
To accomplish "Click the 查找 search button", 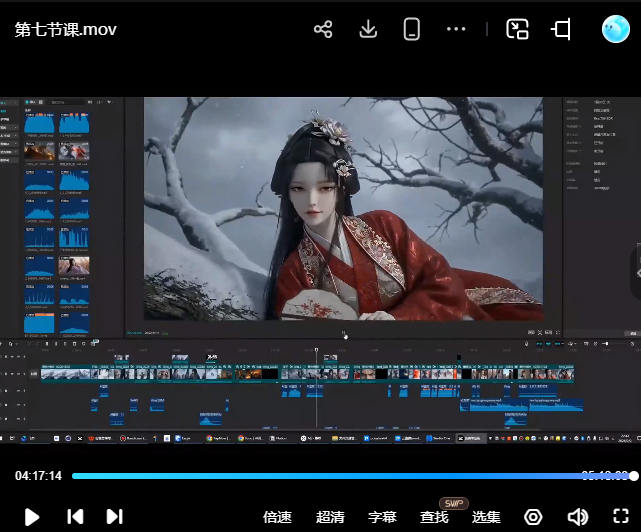I will [x=434, y=517].
